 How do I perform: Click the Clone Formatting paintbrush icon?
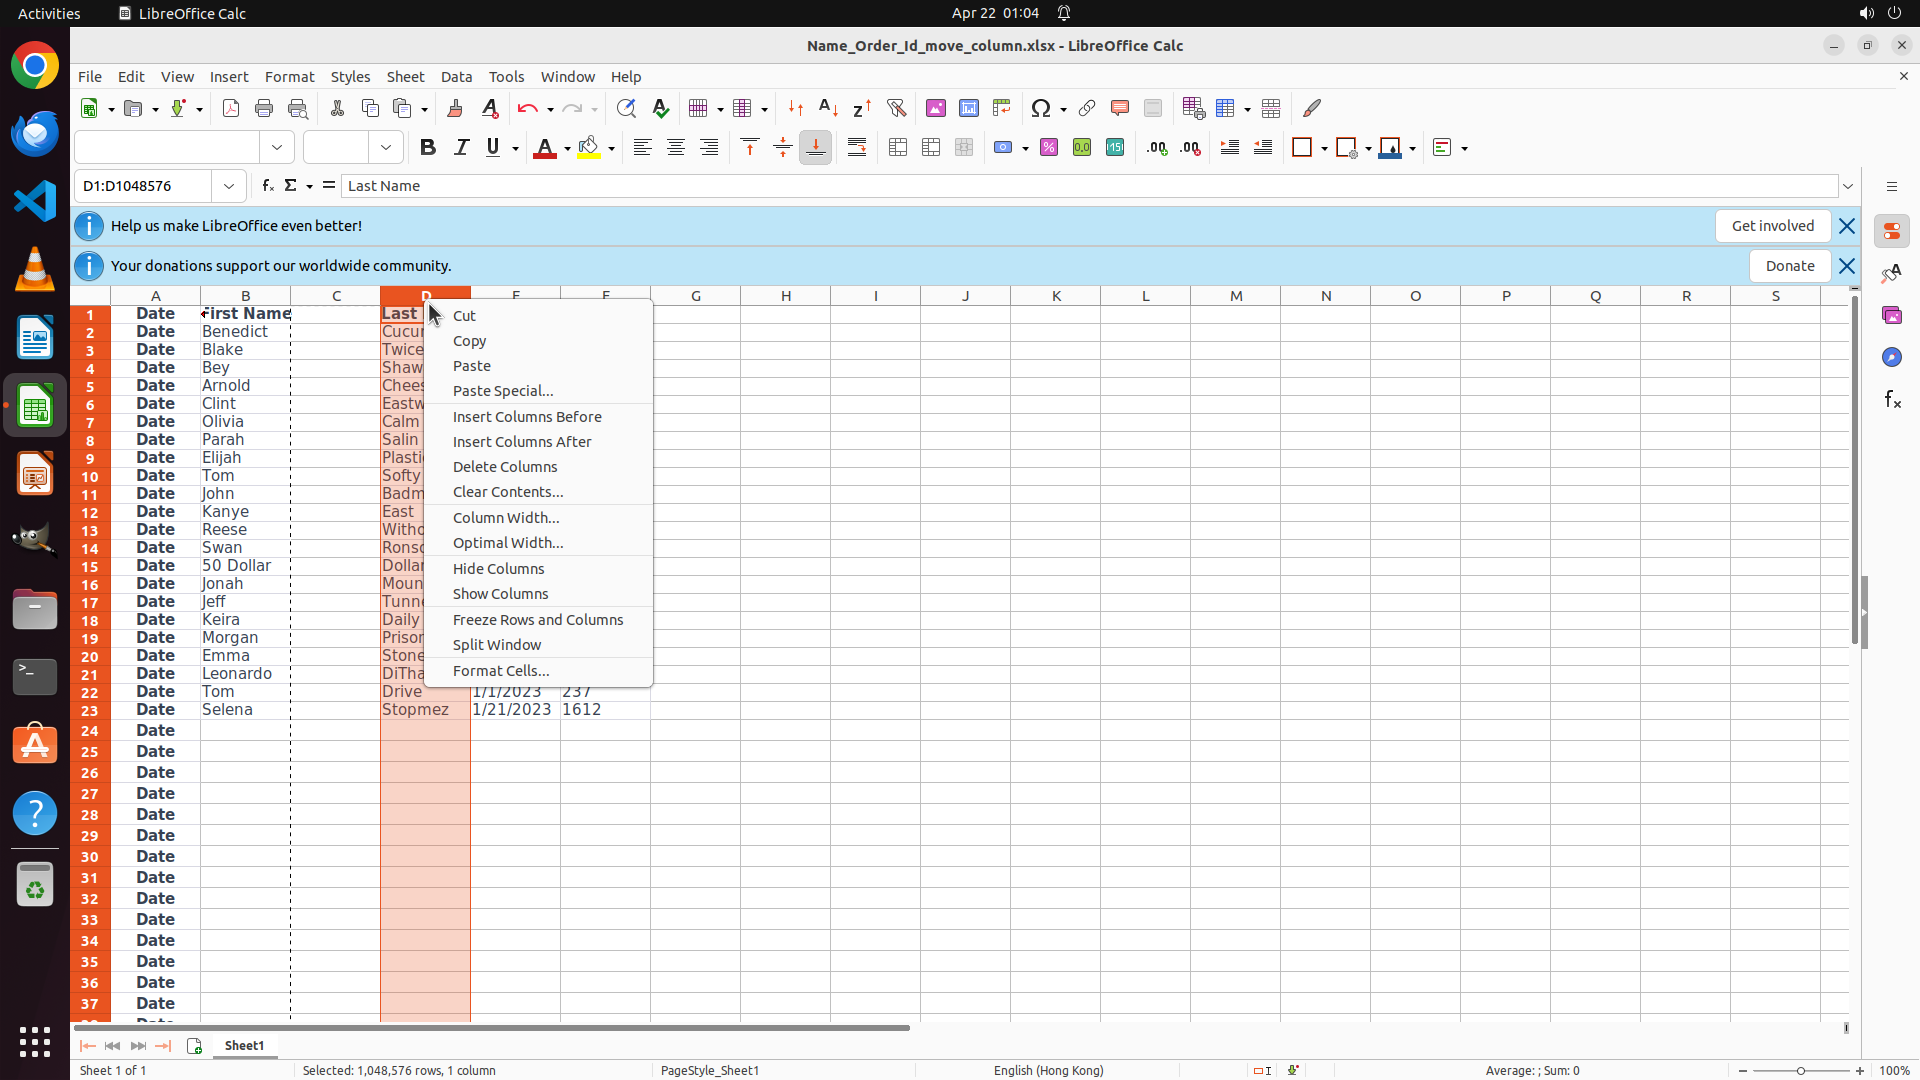click(x=455, y=108)
